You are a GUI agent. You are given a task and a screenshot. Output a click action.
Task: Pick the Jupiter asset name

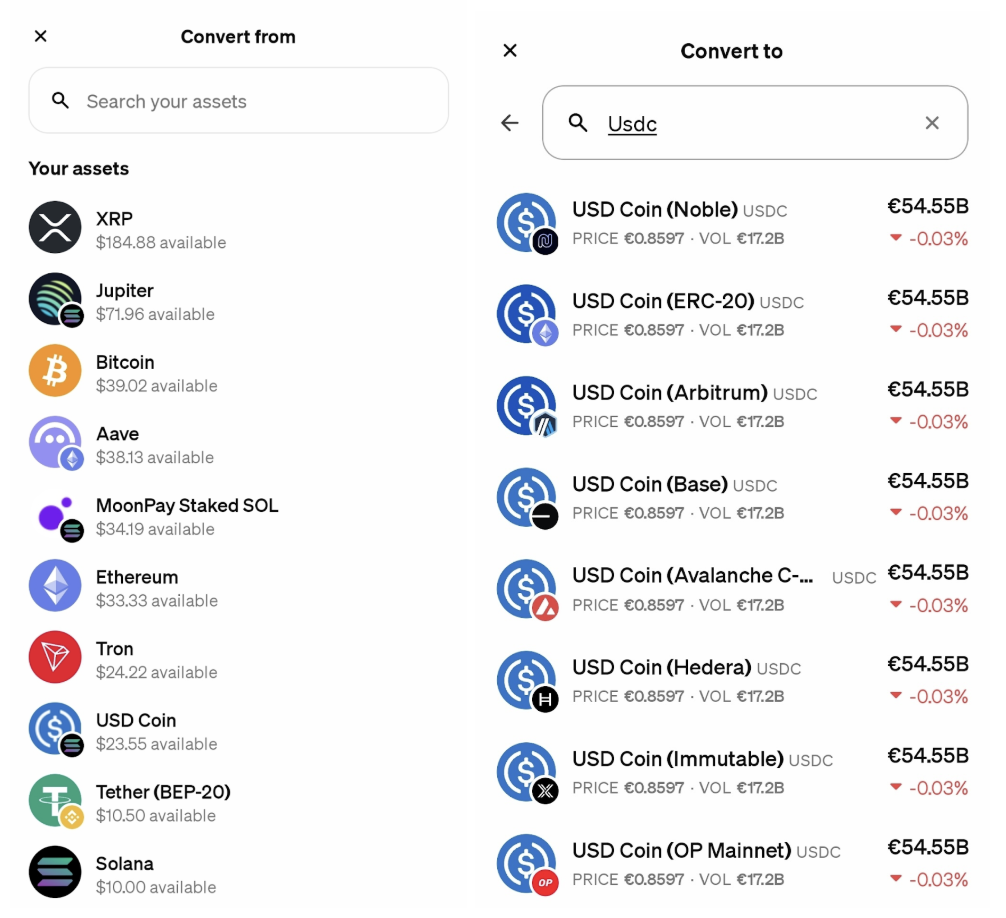click(124, 291)
